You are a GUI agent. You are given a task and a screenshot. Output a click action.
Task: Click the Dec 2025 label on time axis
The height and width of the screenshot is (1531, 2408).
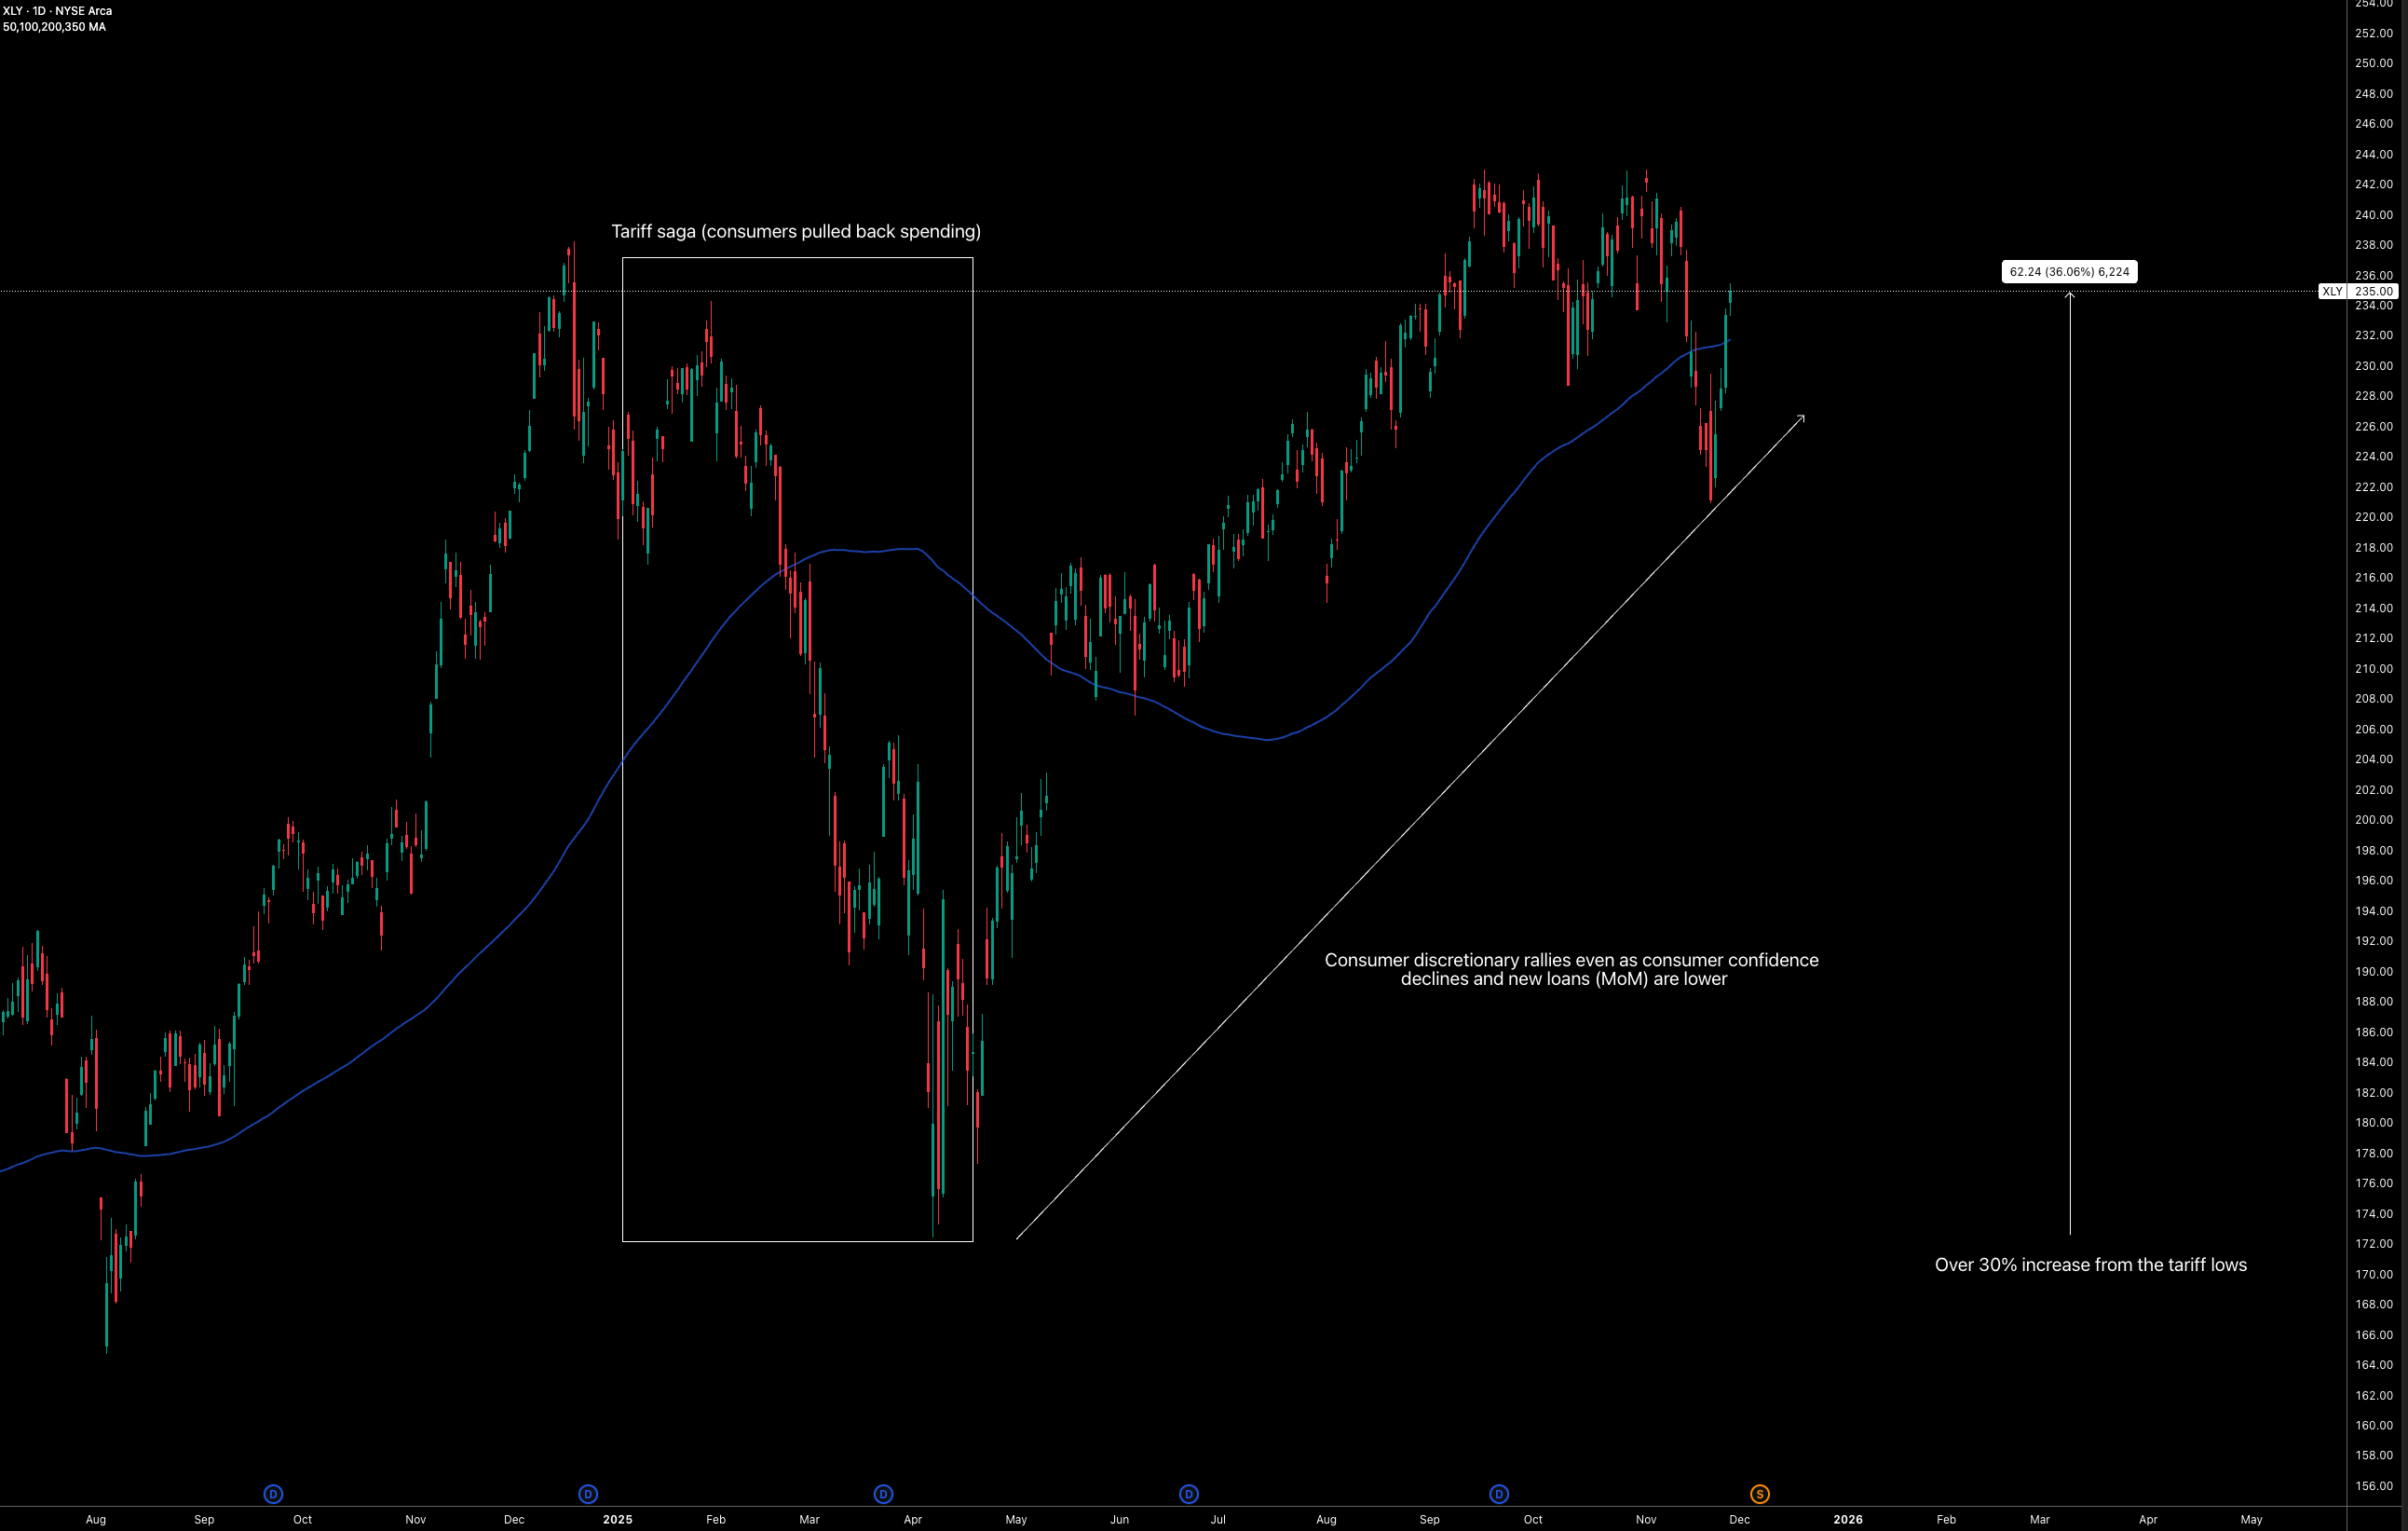(1739, 1519)
